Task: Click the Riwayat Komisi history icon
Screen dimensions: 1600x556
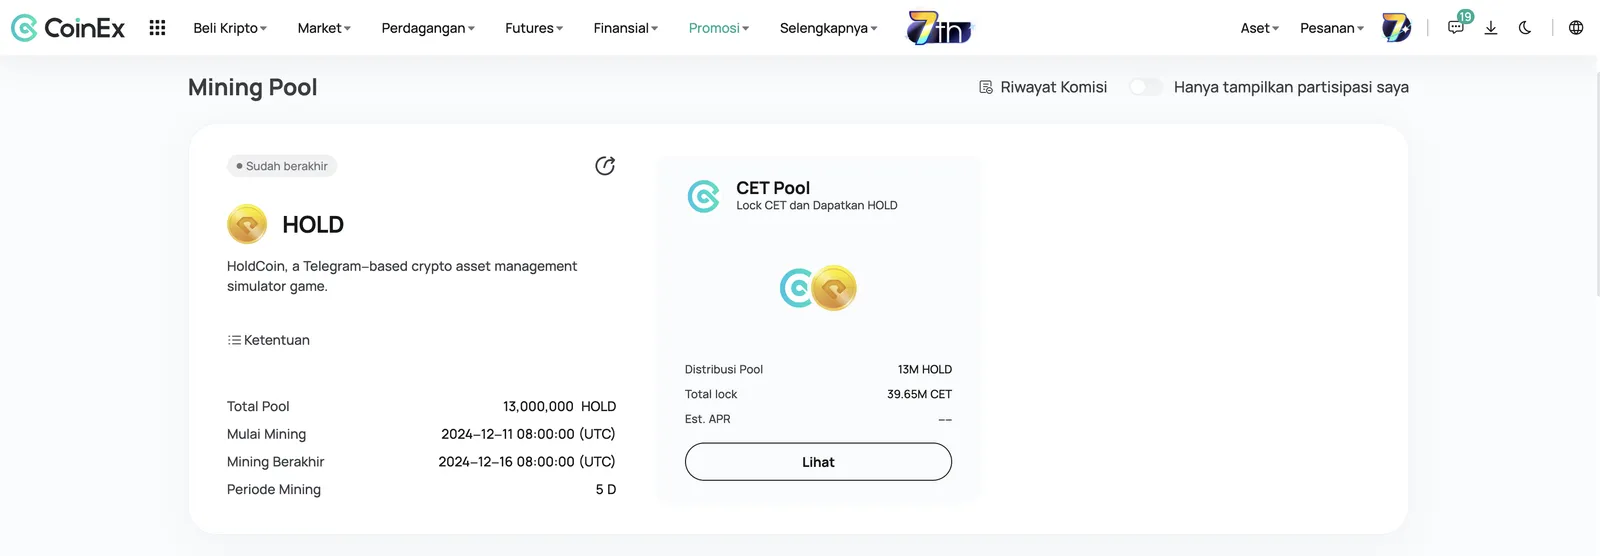Action: click(x=986, y=87)
